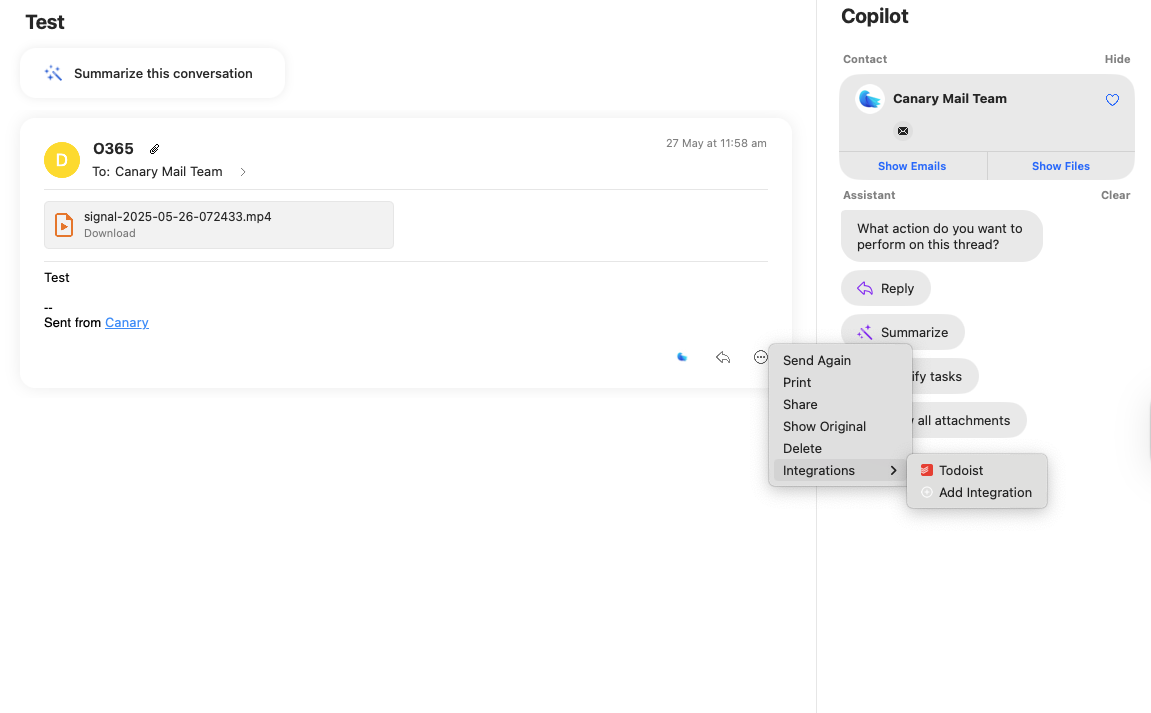This screenshot has height=713, width=1151.
Task: Open the Canary link in the signature
Action: click(127, 323)
